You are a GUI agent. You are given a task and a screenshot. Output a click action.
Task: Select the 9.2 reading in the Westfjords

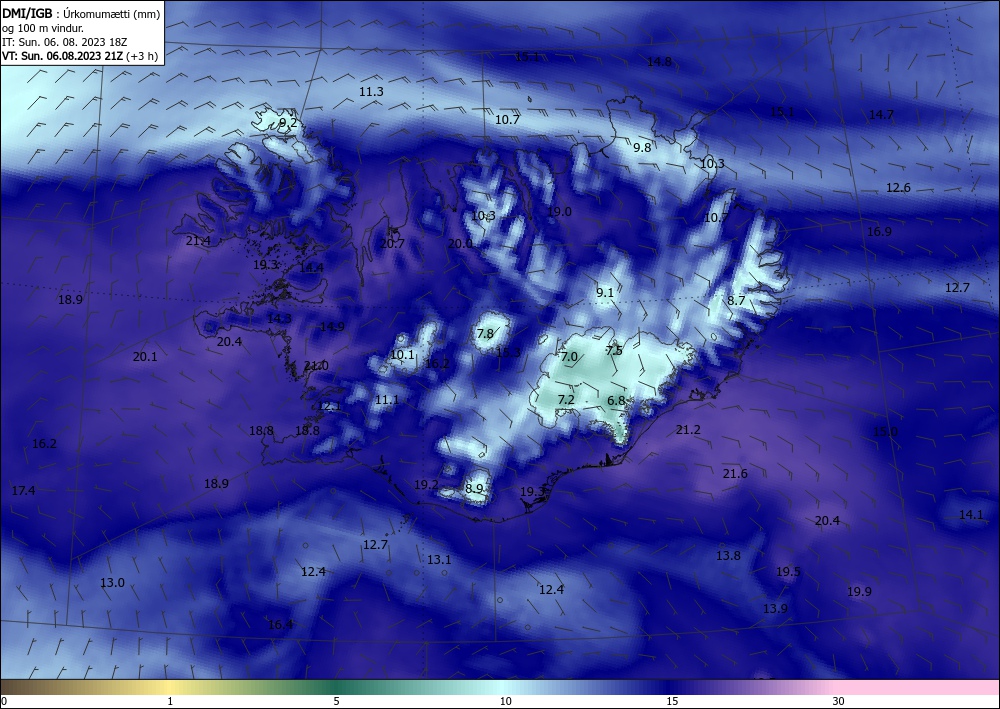click(288, 122)
